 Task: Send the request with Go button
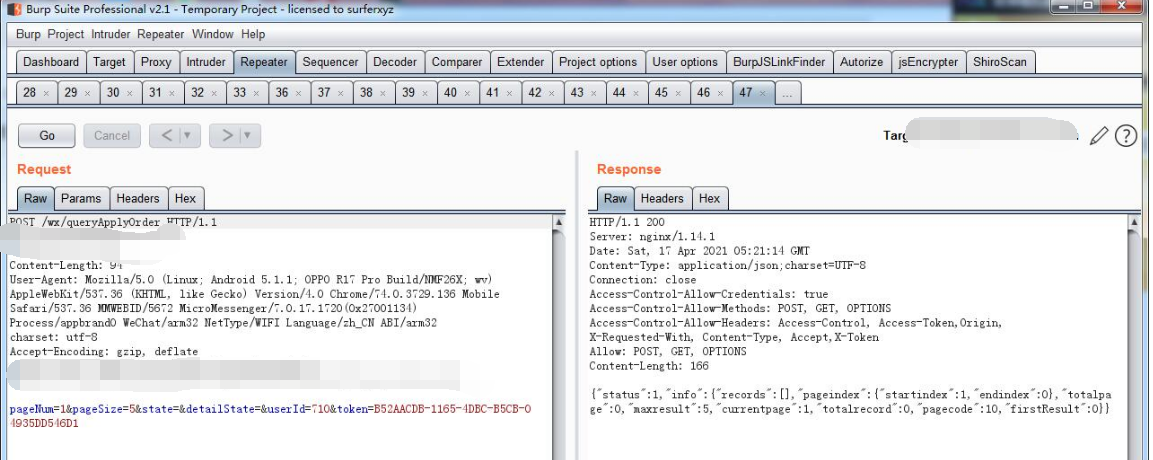(47, 135)
